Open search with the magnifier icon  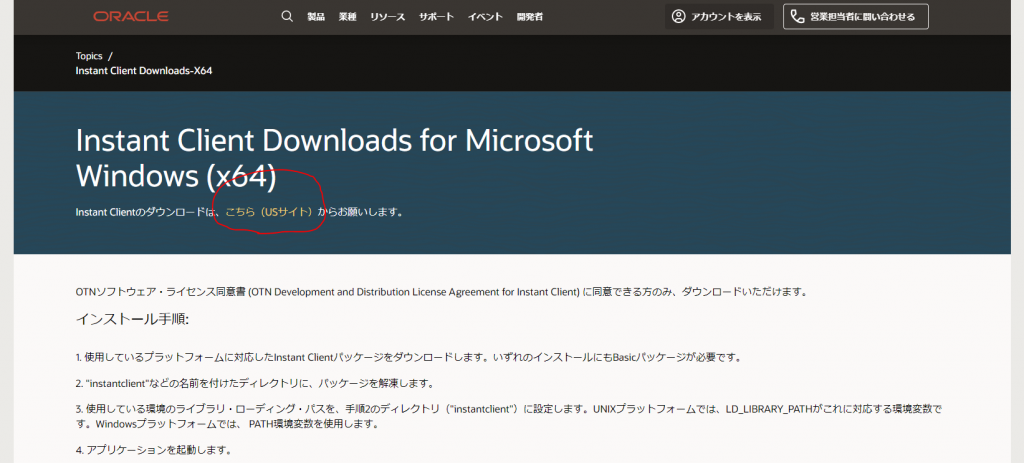[287, 17]
